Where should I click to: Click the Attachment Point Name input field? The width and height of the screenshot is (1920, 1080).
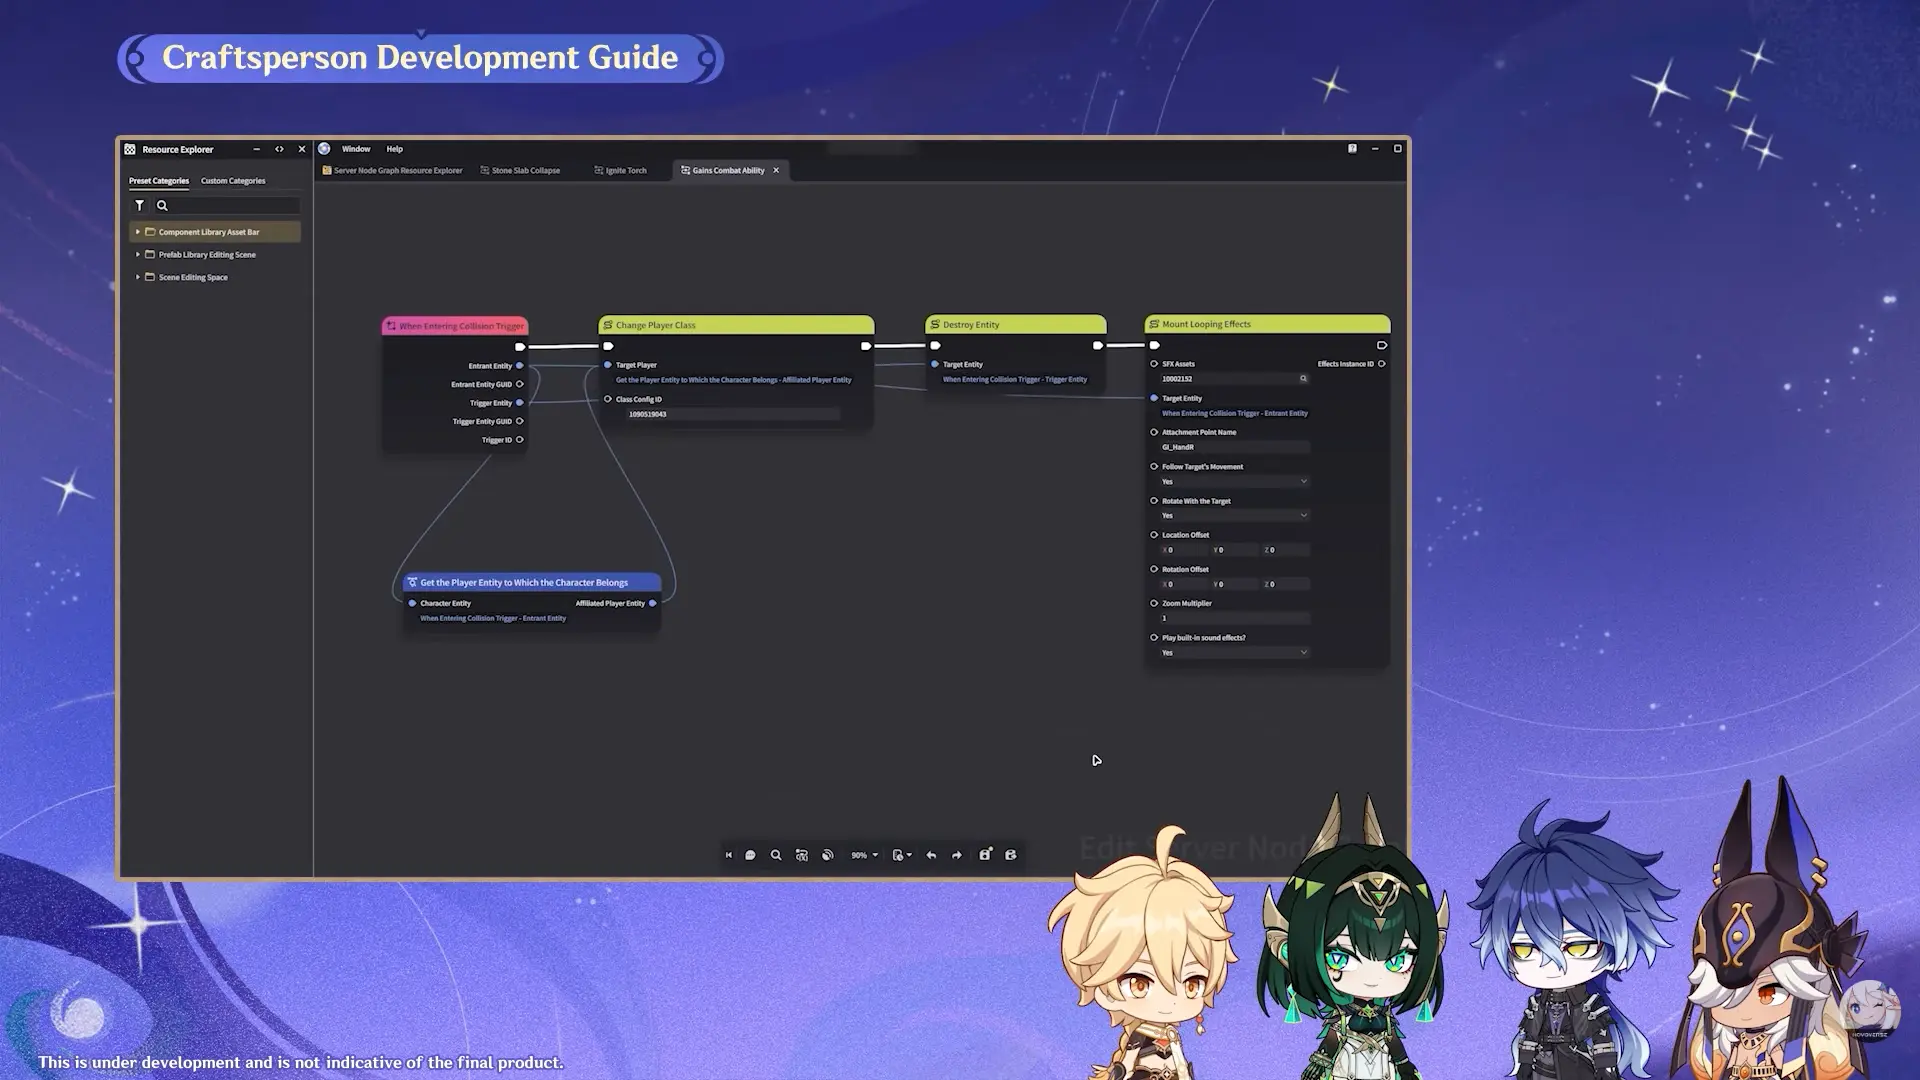pos(1235,447)
